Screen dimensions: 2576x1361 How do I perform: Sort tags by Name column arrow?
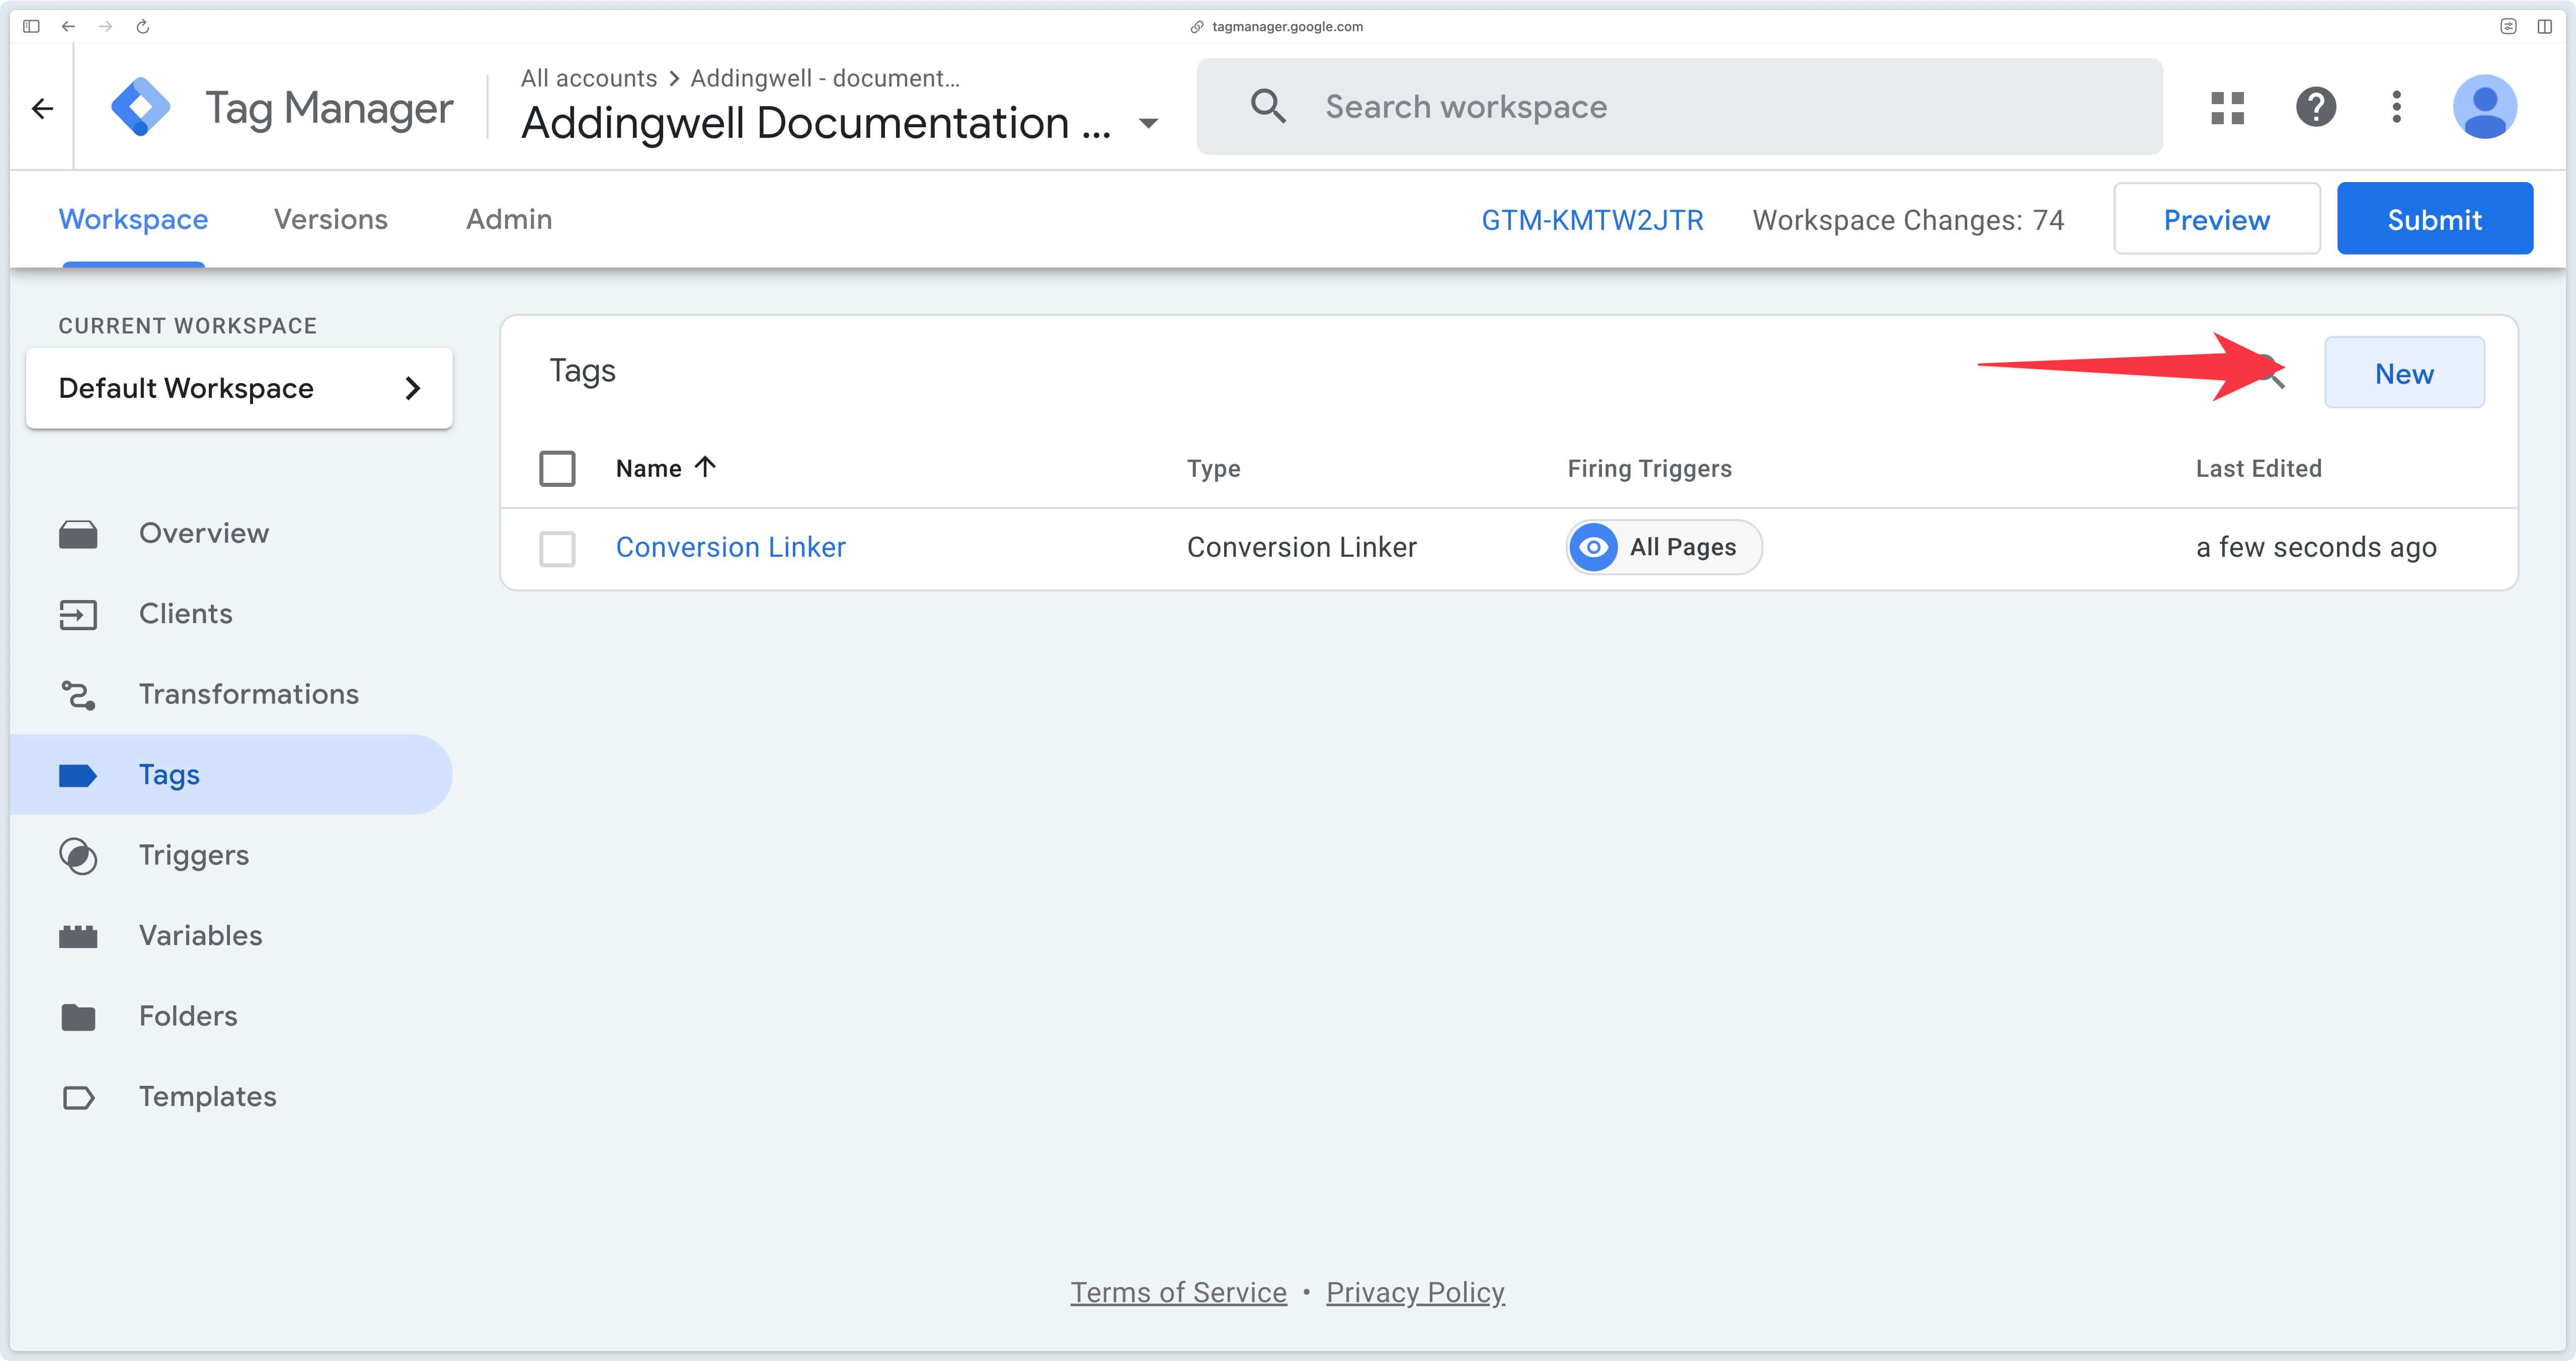[705, 467]
